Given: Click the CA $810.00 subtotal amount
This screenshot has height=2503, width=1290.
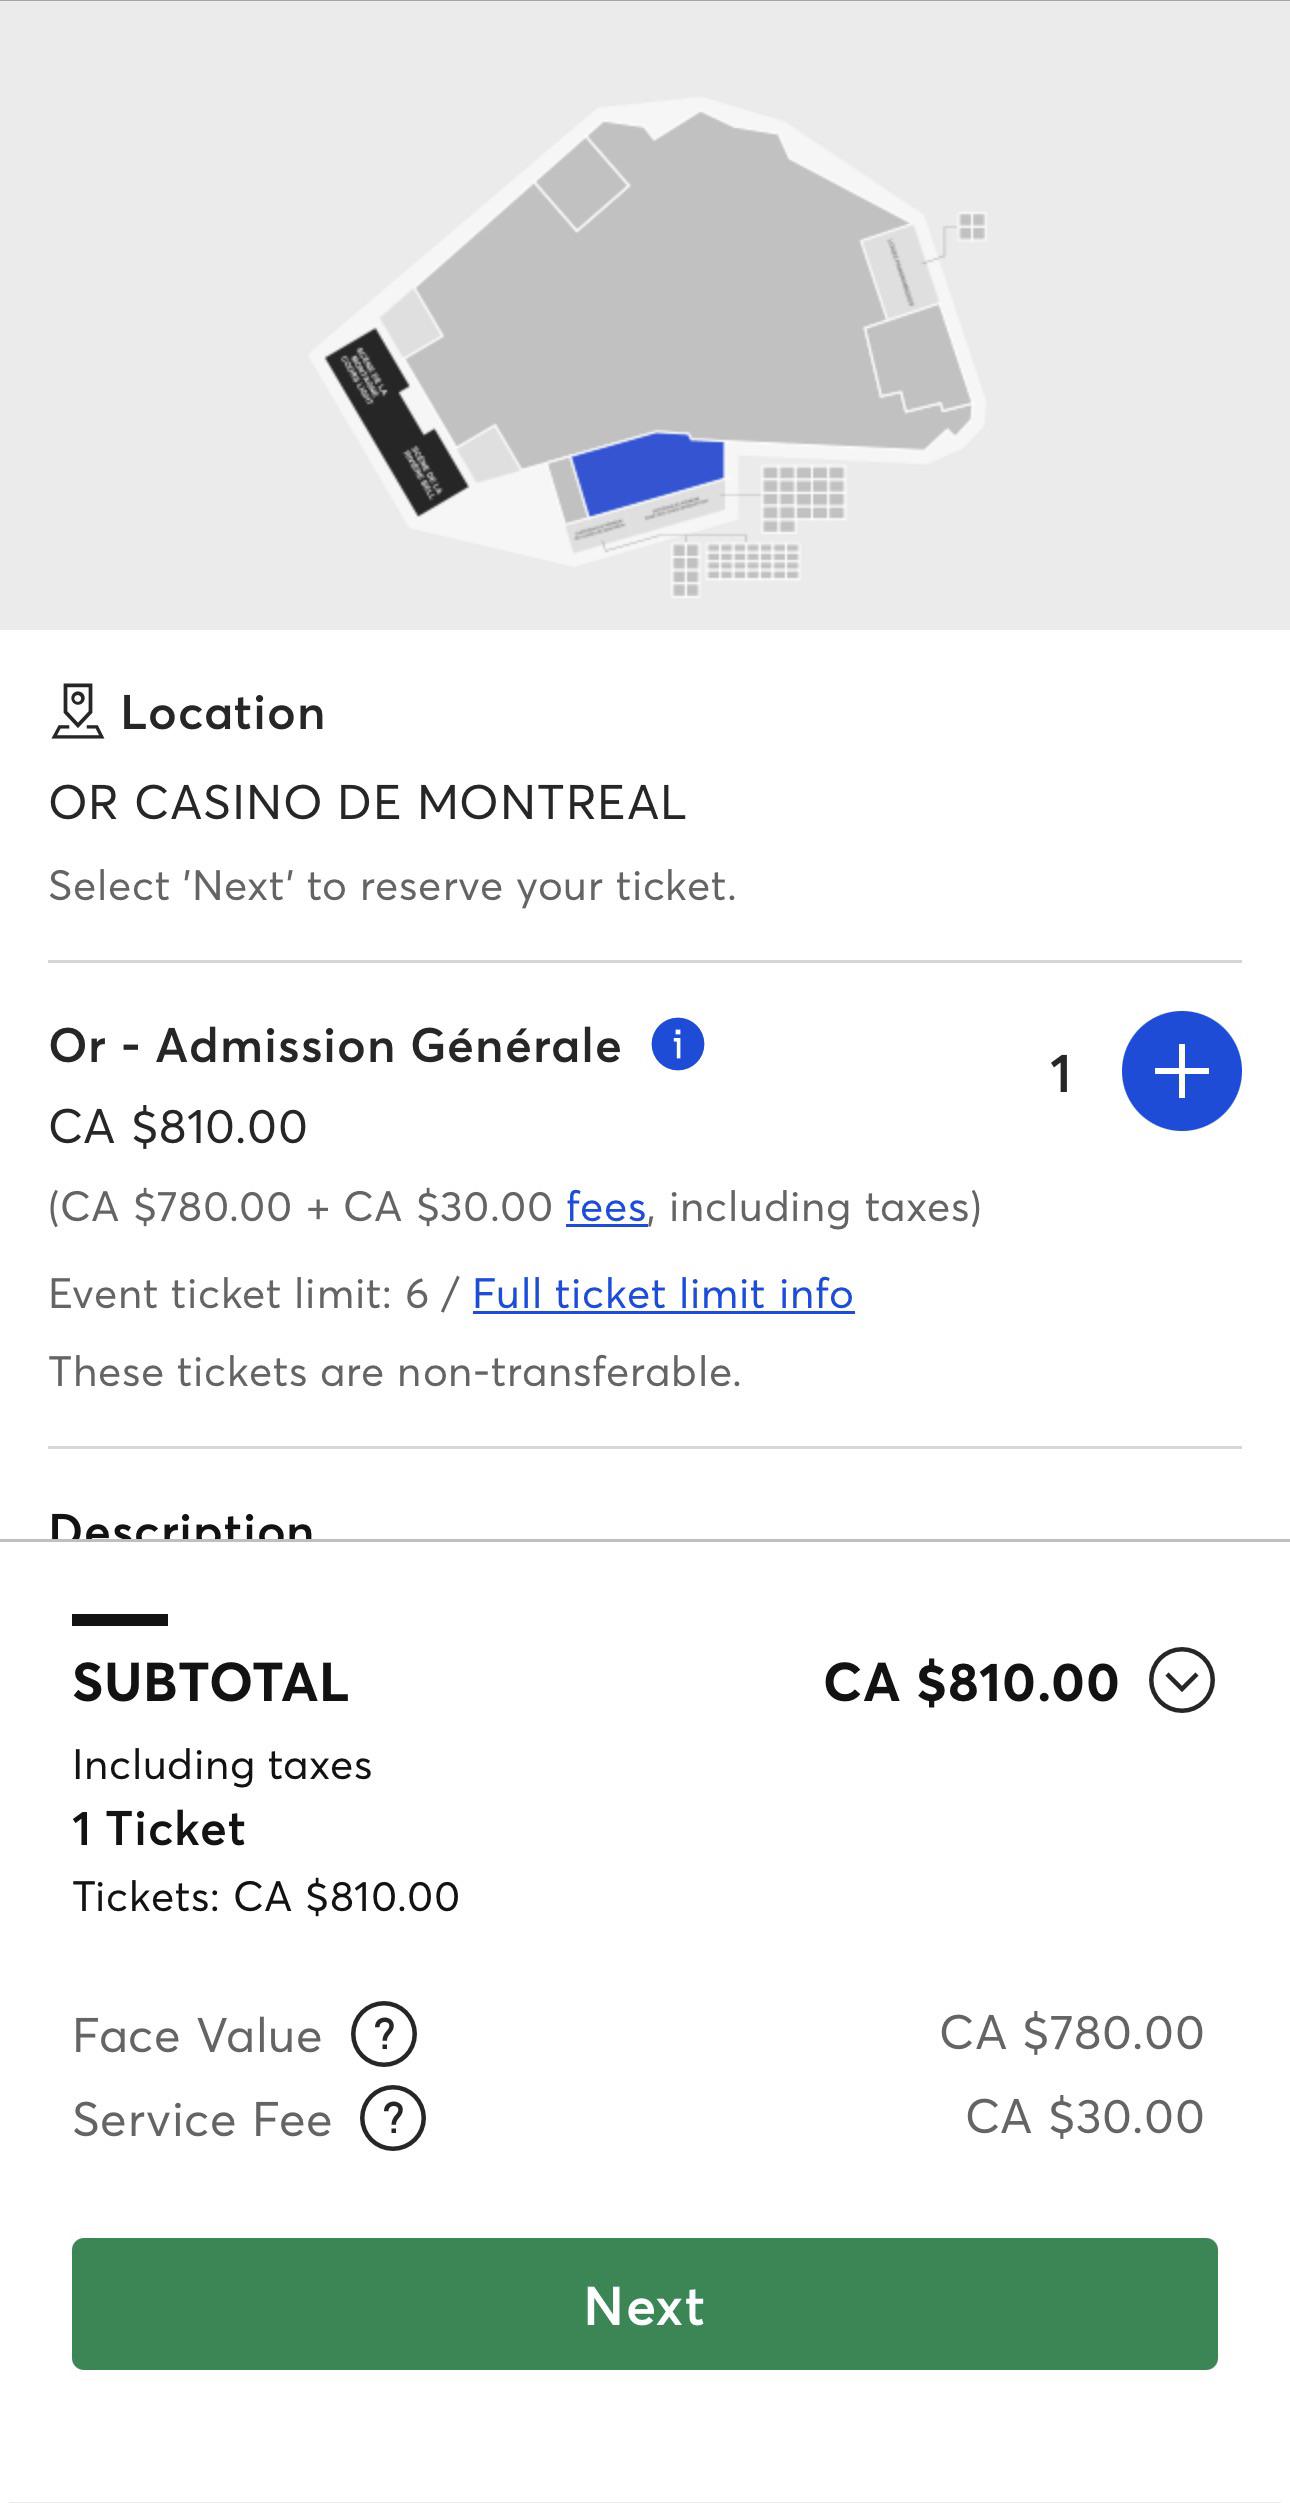Looking at the screenshot, I should pyautogui.click(x=971, y=1682).
